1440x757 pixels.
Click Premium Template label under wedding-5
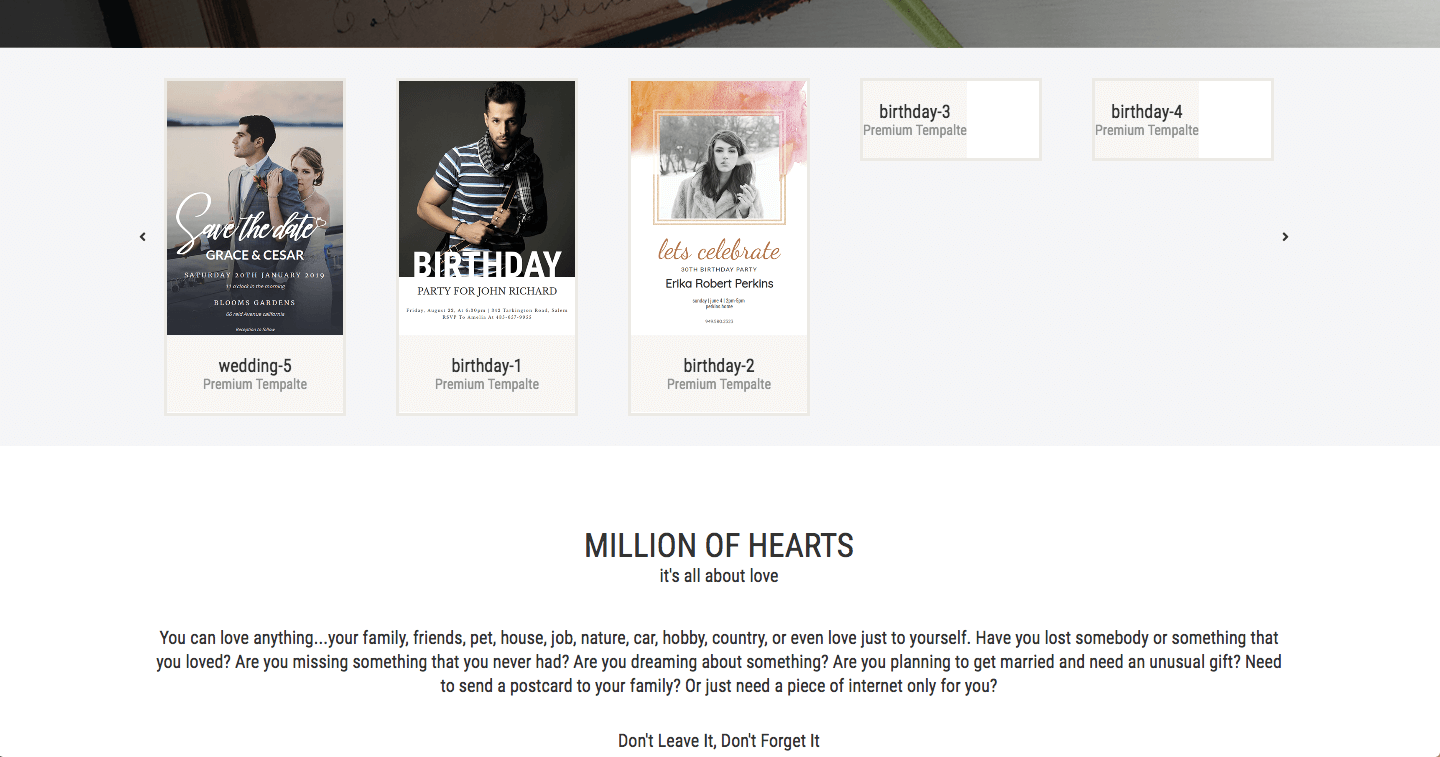click(x=255, y=385)
